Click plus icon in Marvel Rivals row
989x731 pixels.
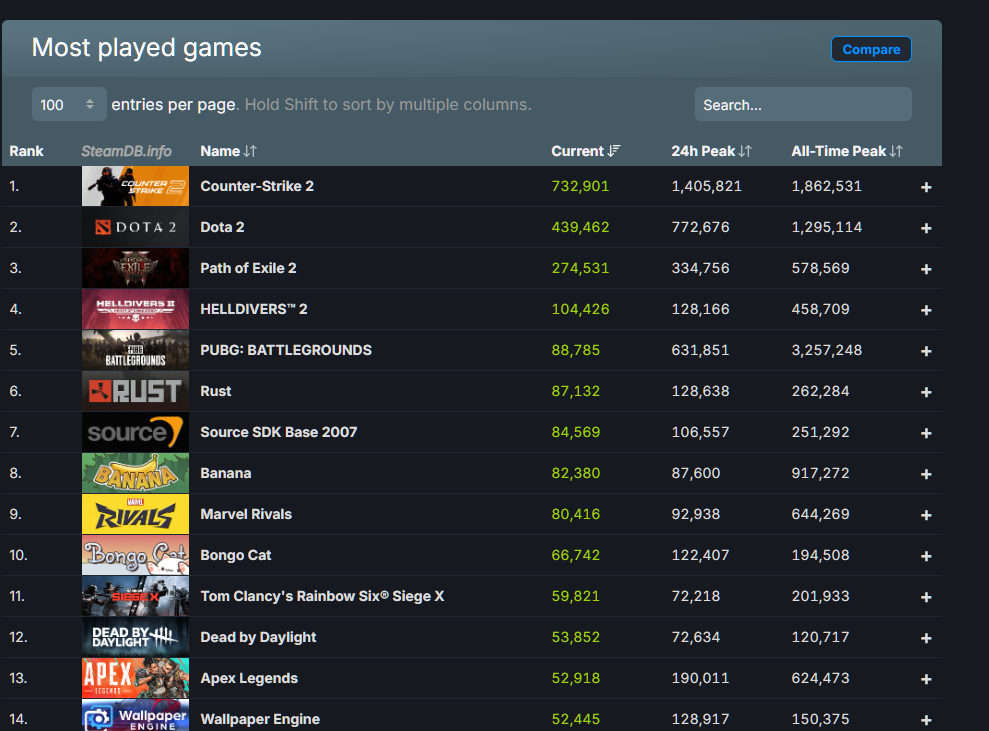point(926,515)
